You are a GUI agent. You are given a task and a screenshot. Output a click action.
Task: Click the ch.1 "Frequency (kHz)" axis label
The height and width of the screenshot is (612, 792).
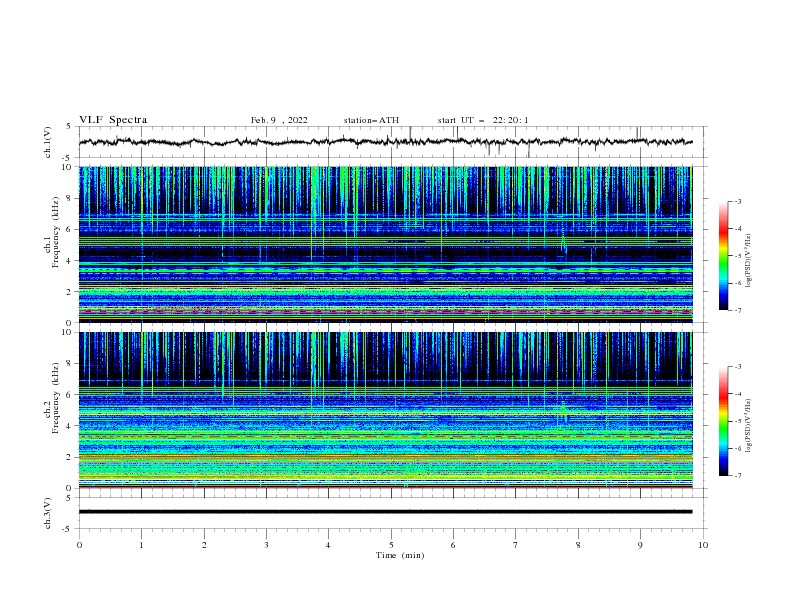click(x=56, y=233)
